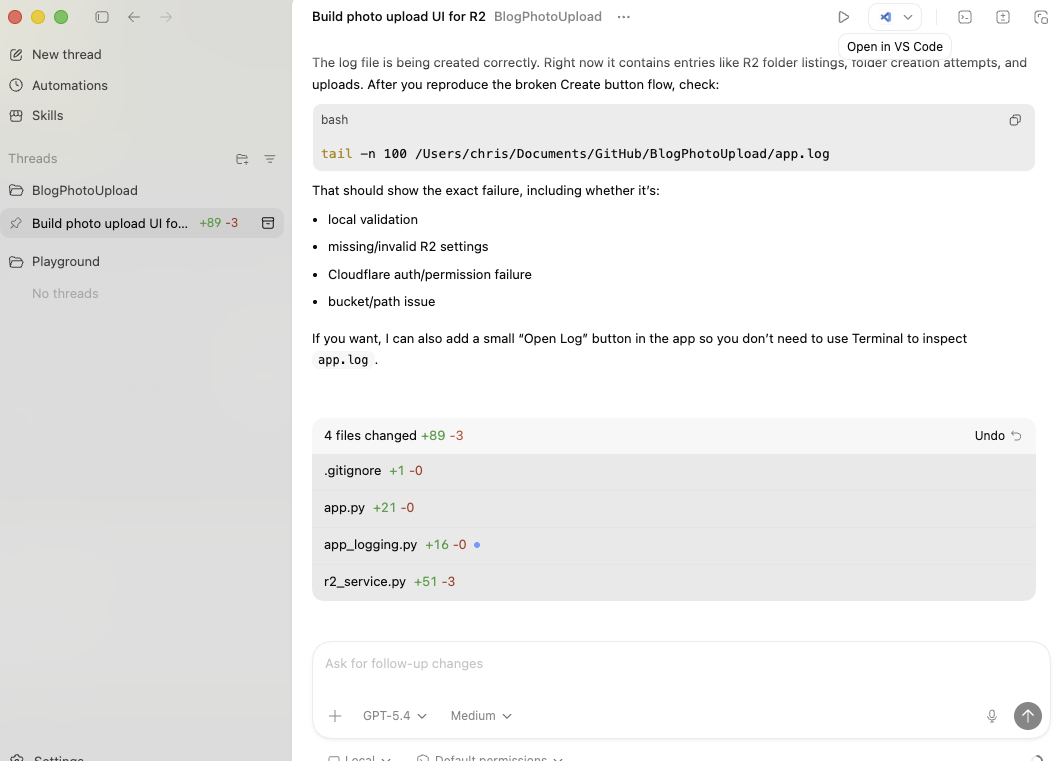Click the Run play icon in header
The width and height of the screenshot is (1061, 761).
pyautogui.click(x=843, y=17)
